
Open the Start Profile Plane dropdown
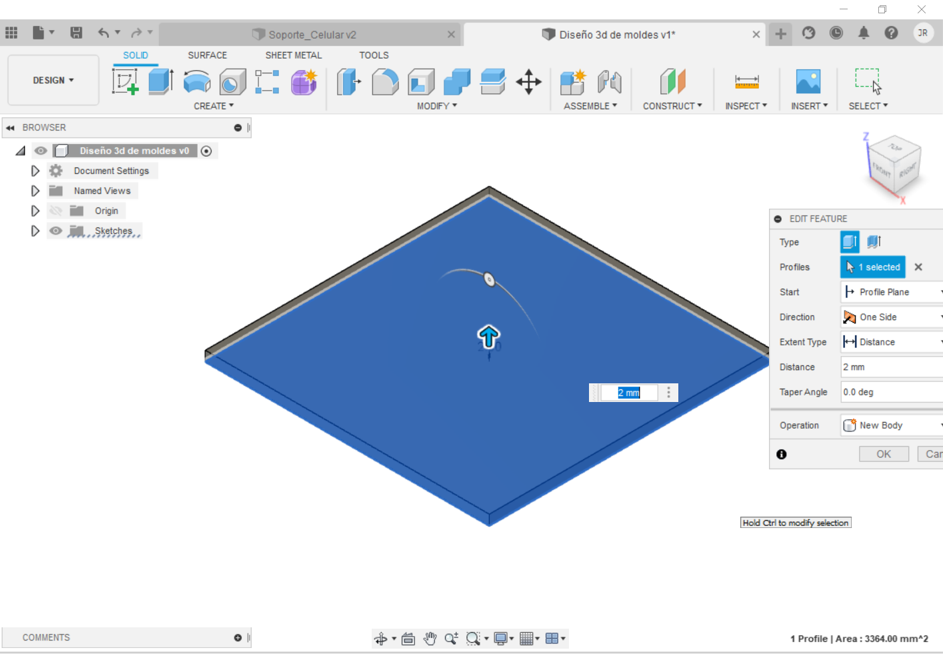(891, 292)
